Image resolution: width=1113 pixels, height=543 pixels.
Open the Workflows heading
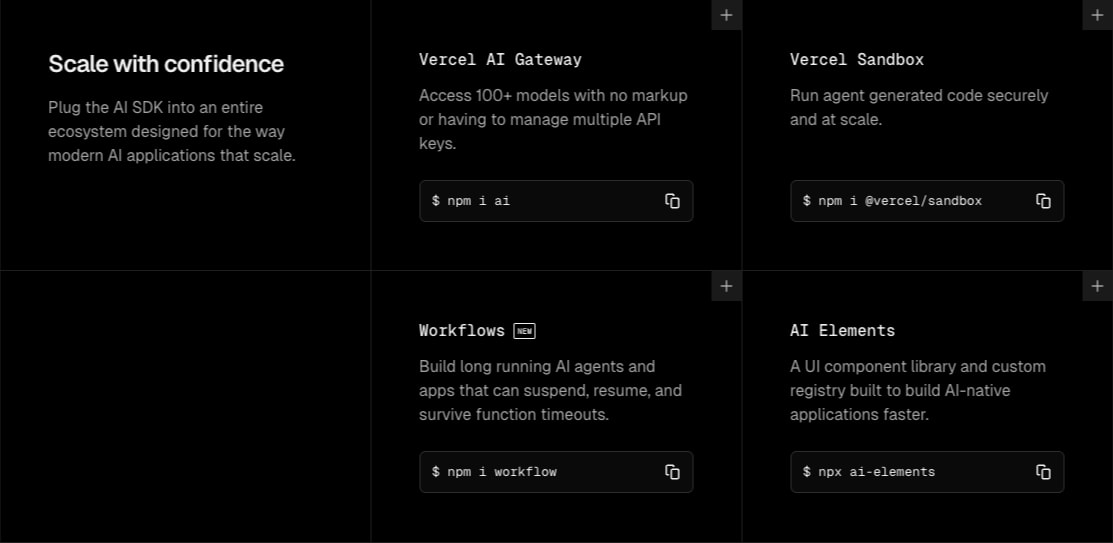tap(461, 331)
